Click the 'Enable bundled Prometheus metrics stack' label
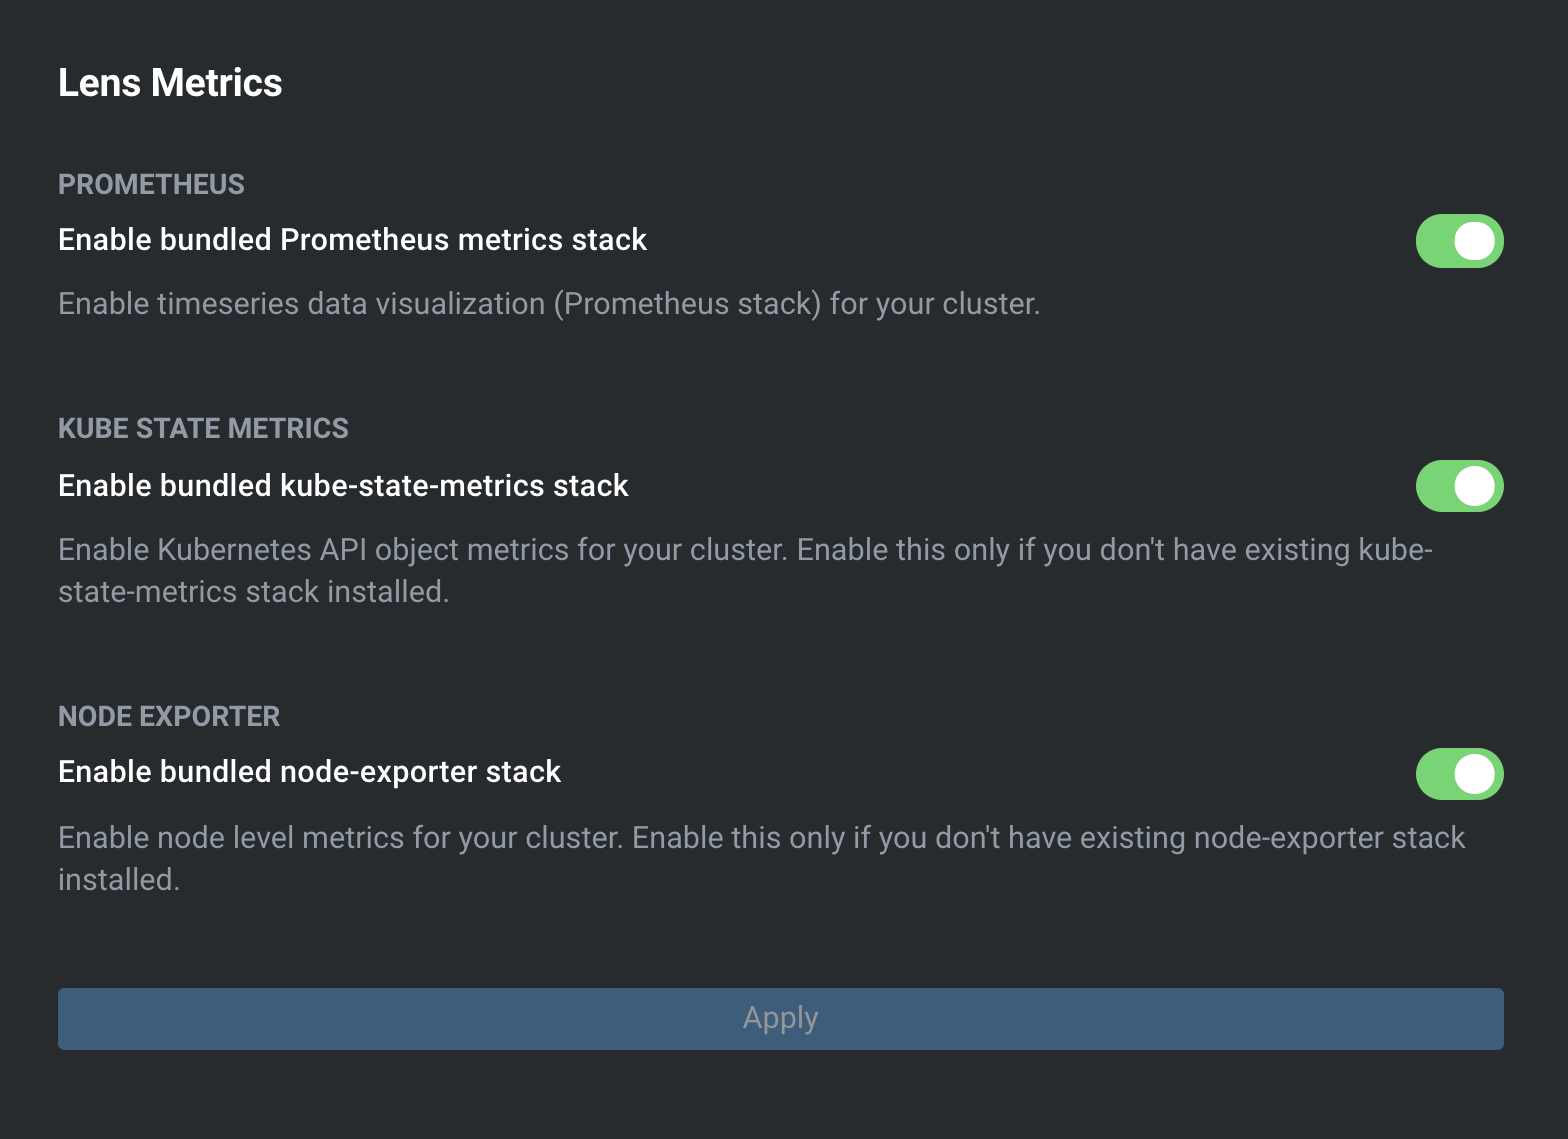This screenshot has width=1568, height=1139. coord(352,240)
